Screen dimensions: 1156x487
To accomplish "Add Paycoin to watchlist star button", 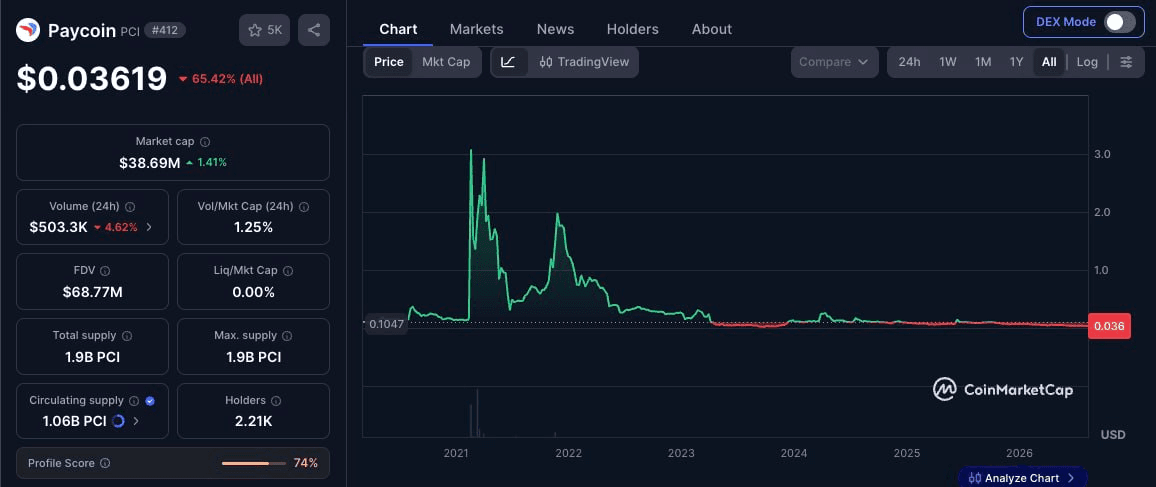I will point(265,30).
